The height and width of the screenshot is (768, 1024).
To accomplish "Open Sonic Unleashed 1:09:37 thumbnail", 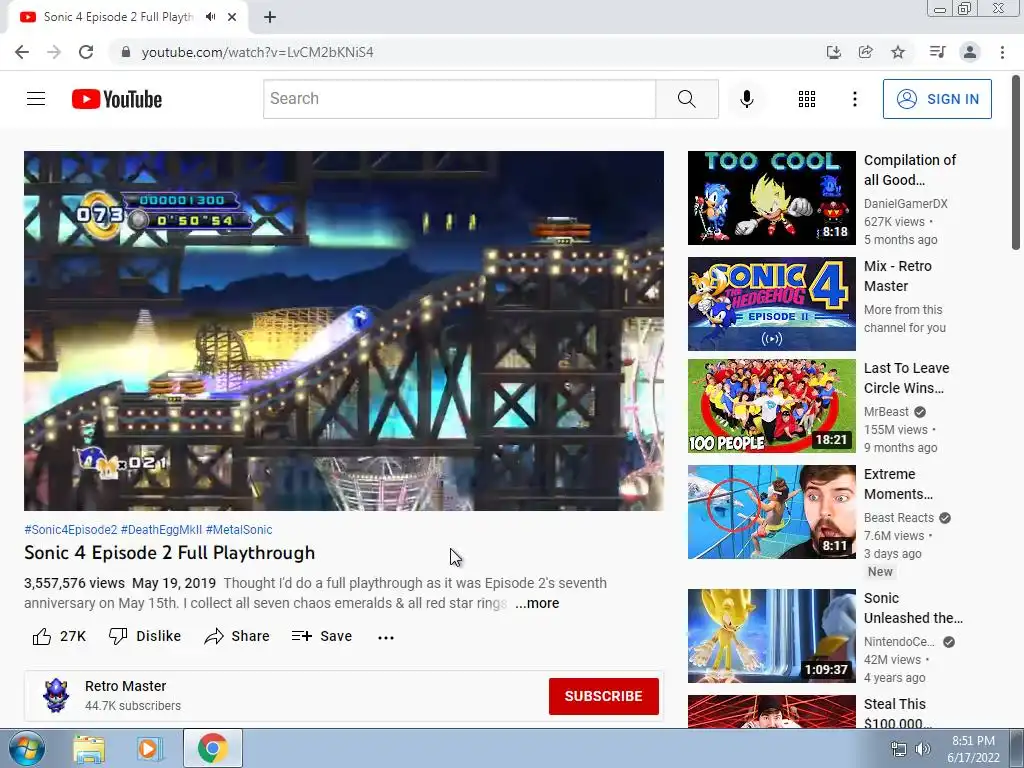I will tap(771, 636).
